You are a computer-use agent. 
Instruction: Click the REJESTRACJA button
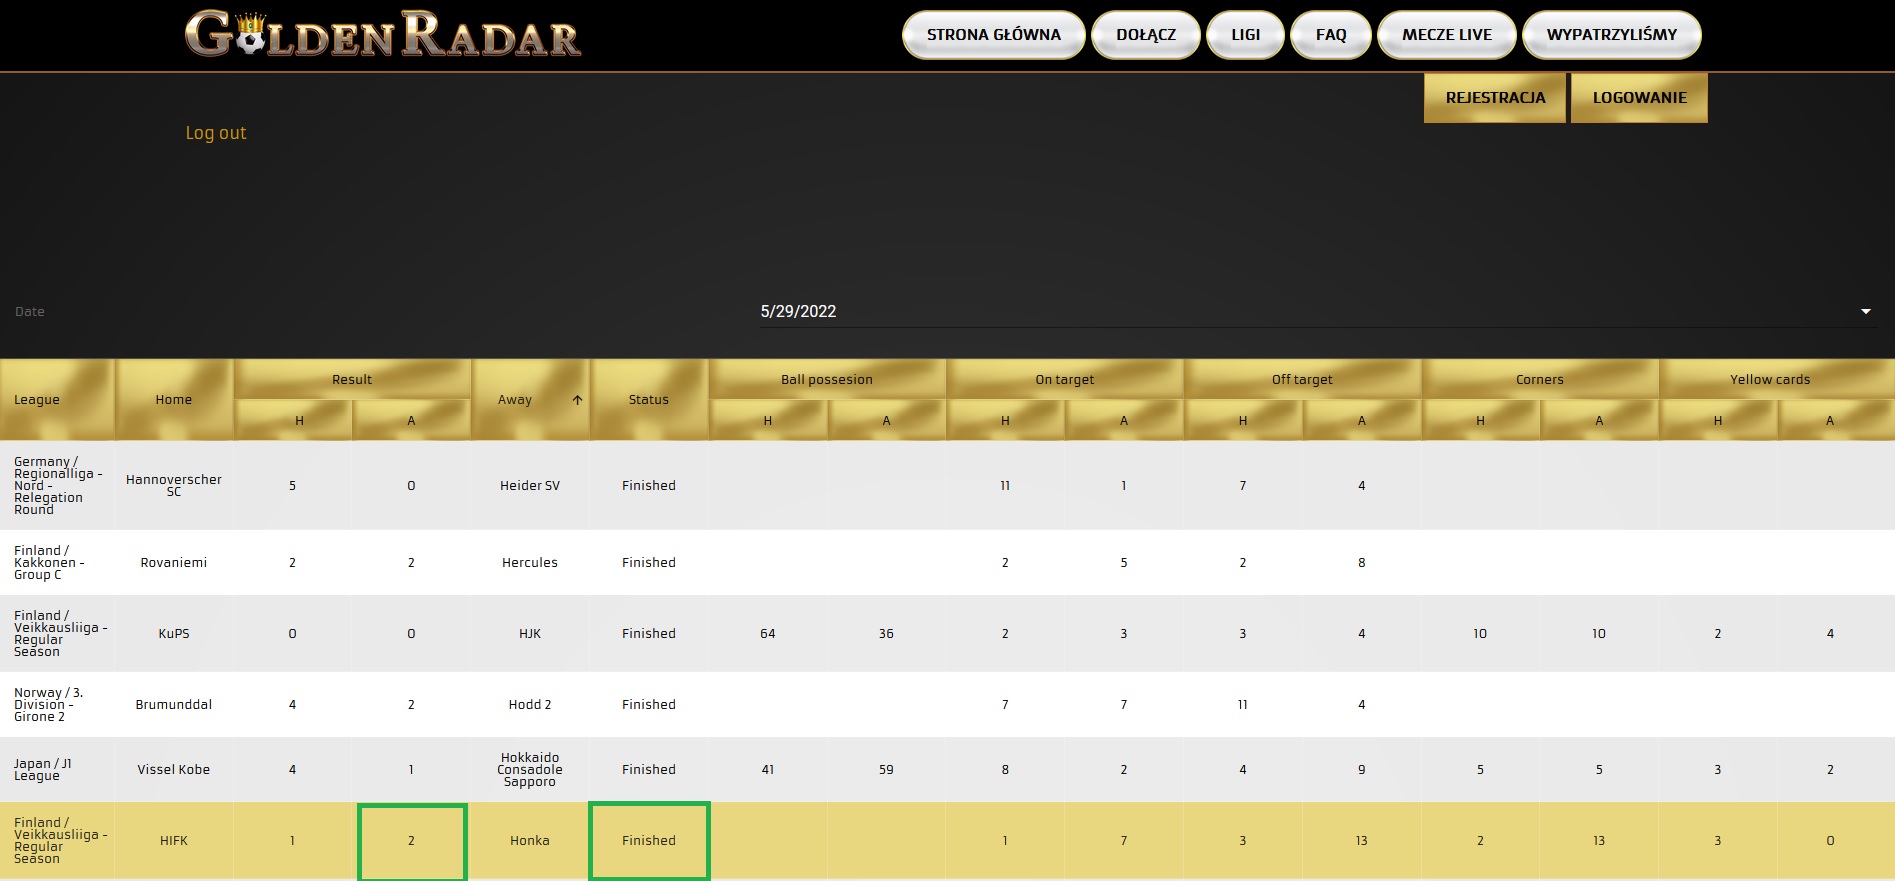point(1495,98)
